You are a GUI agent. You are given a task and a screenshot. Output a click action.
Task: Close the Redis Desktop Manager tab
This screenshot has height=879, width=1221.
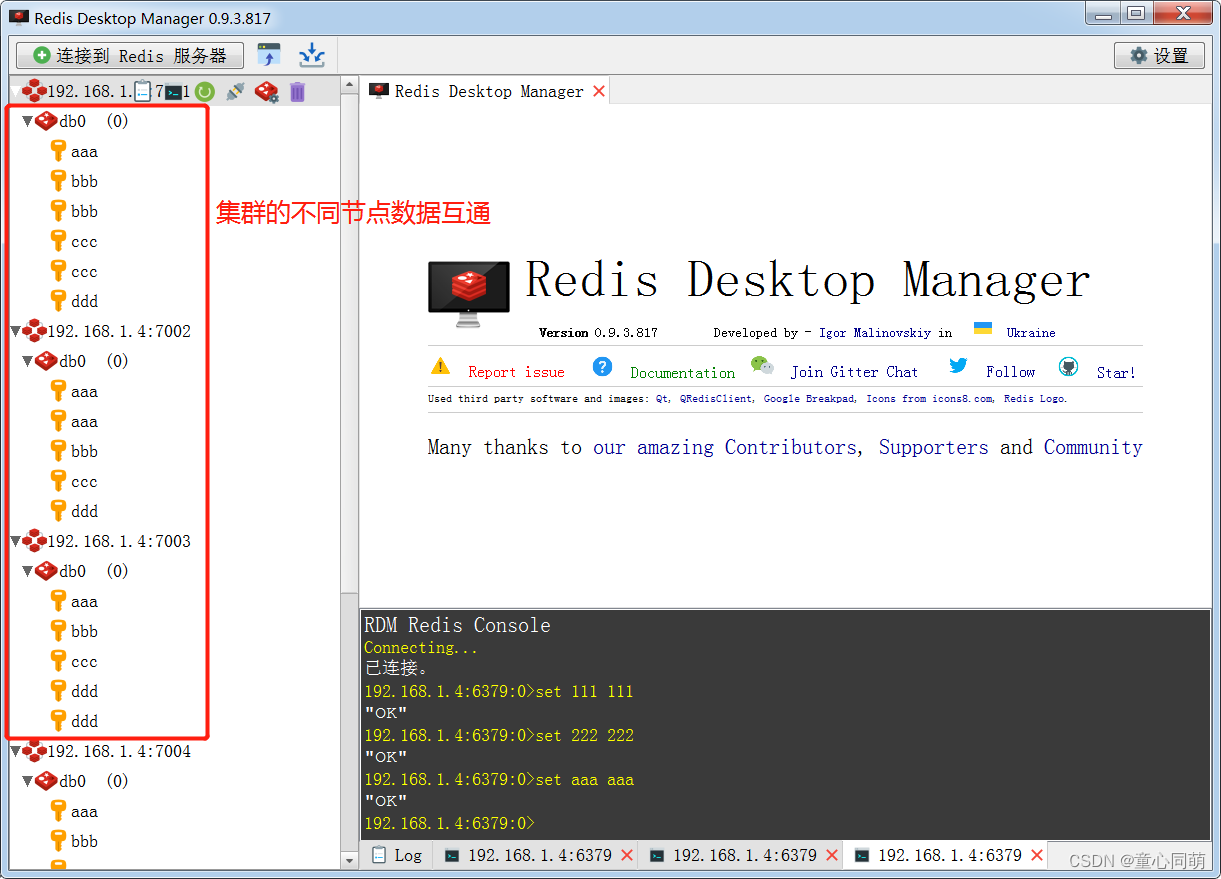(599, 91)
